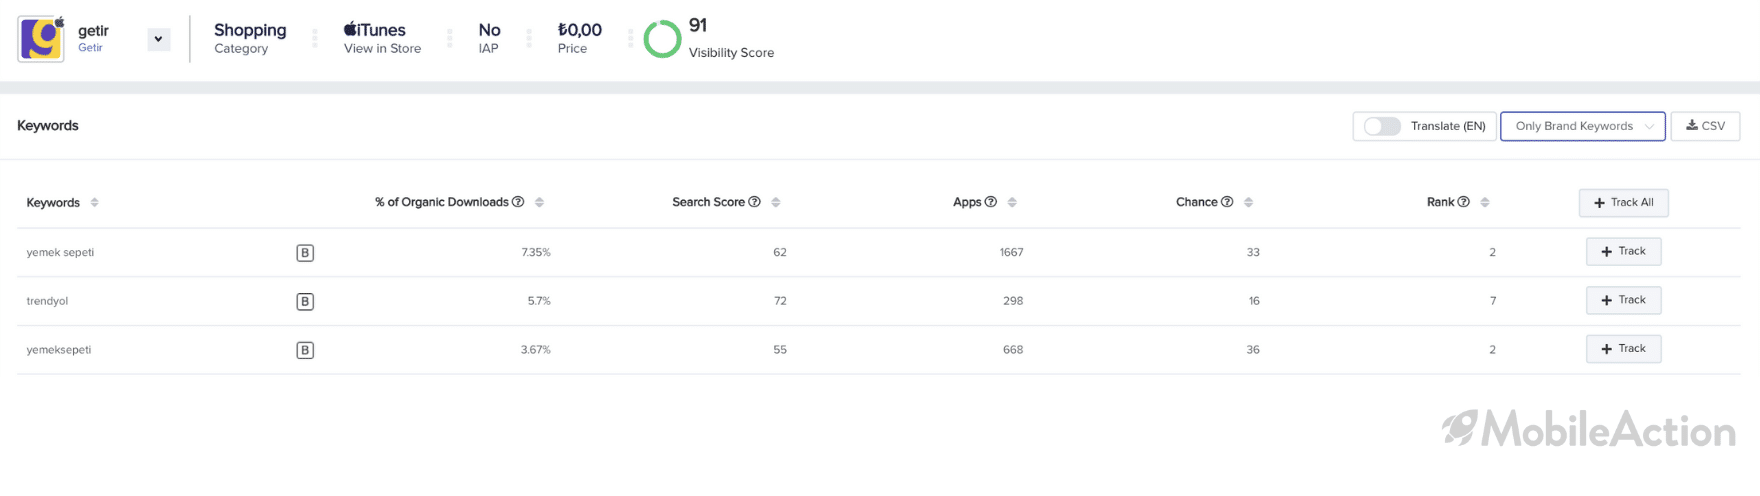Sort by the Apps column arrows
The height and width of the screenshot is (496, 1760).
(1011, 202)
